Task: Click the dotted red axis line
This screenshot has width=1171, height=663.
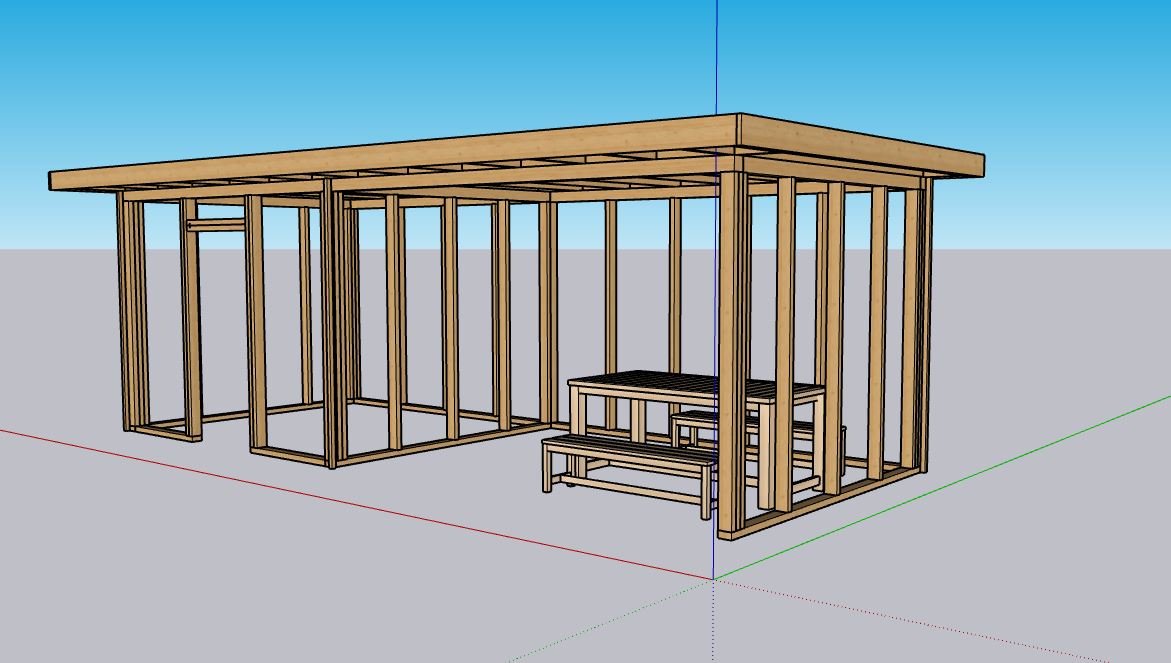Action: 900,619
